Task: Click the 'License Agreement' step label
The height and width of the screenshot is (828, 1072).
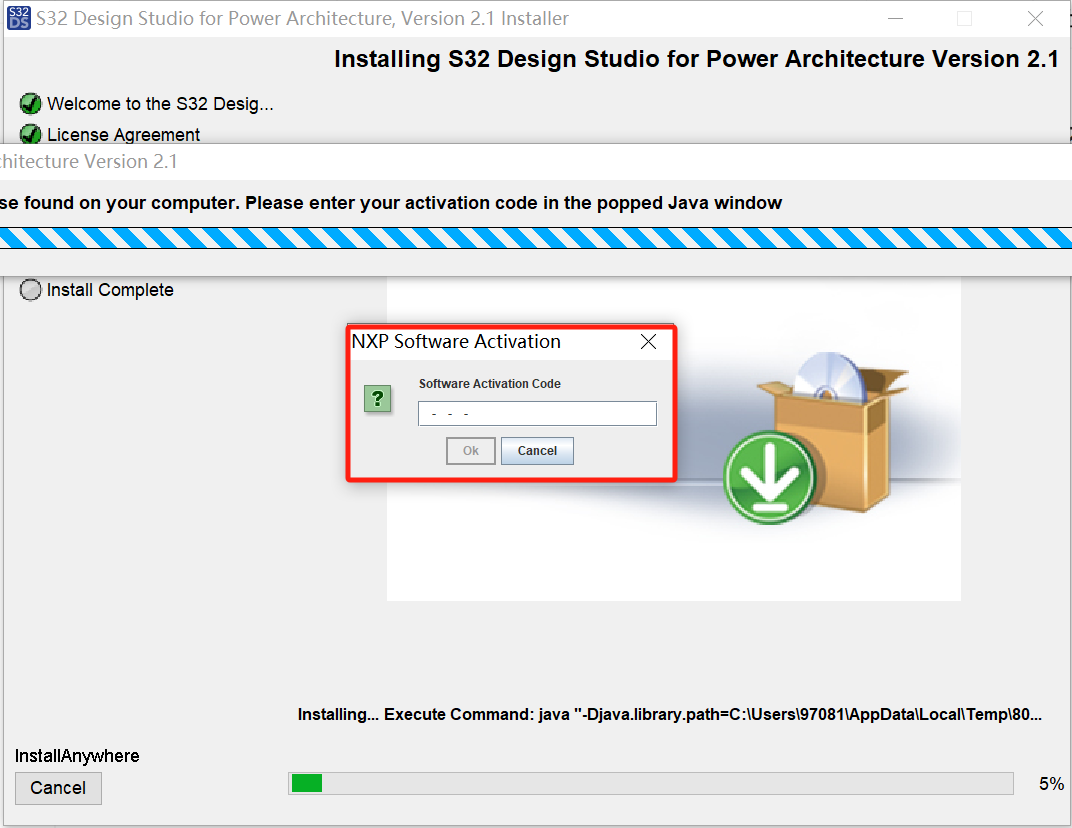Action: pos(123,135)
